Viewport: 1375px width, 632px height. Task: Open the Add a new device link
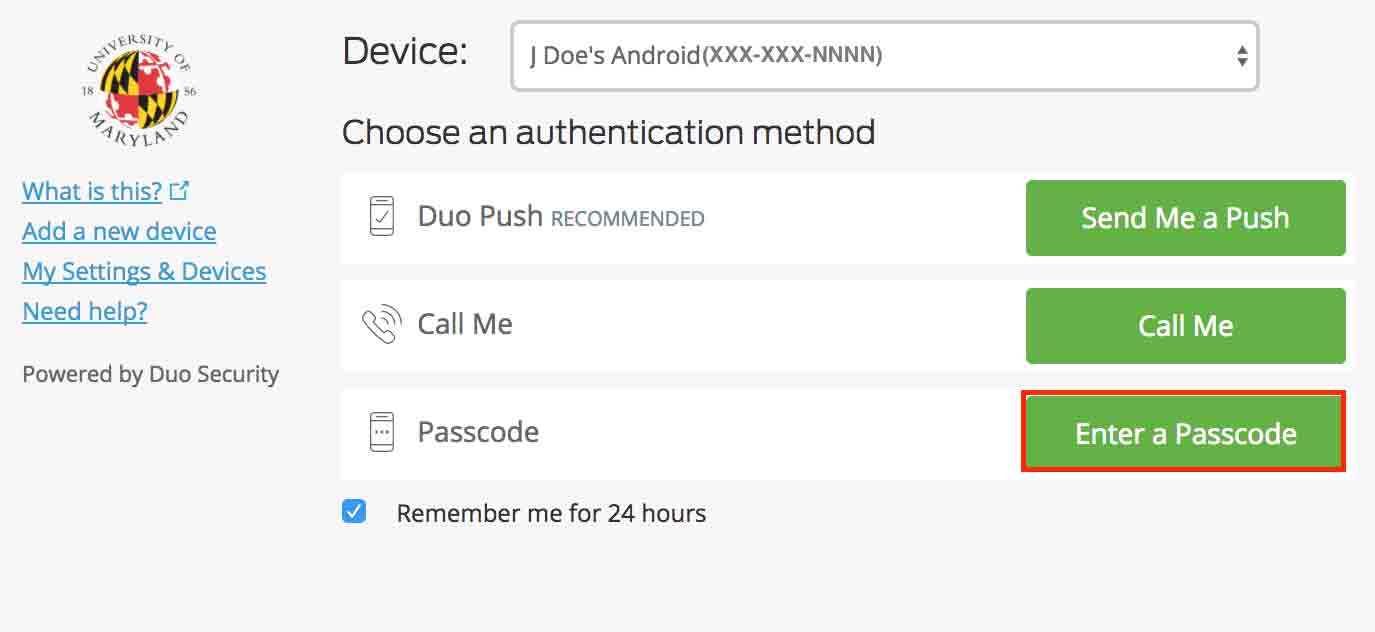click(x=118, y=230)
